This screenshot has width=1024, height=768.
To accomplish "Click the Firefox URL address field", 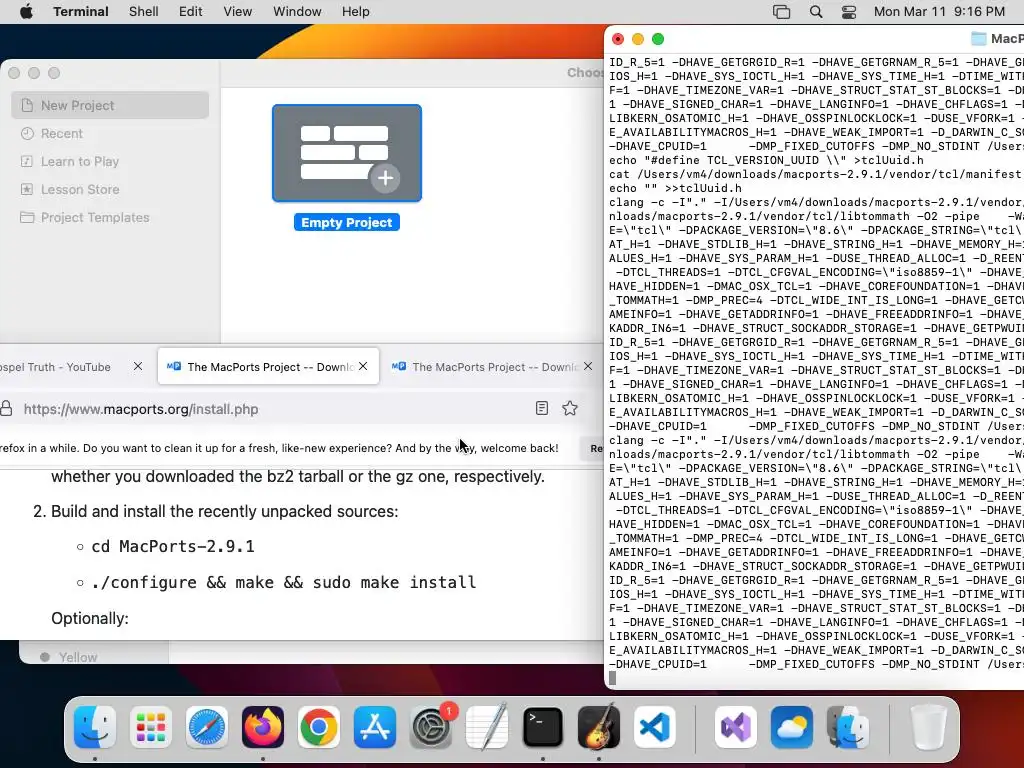I will point(274,409).
